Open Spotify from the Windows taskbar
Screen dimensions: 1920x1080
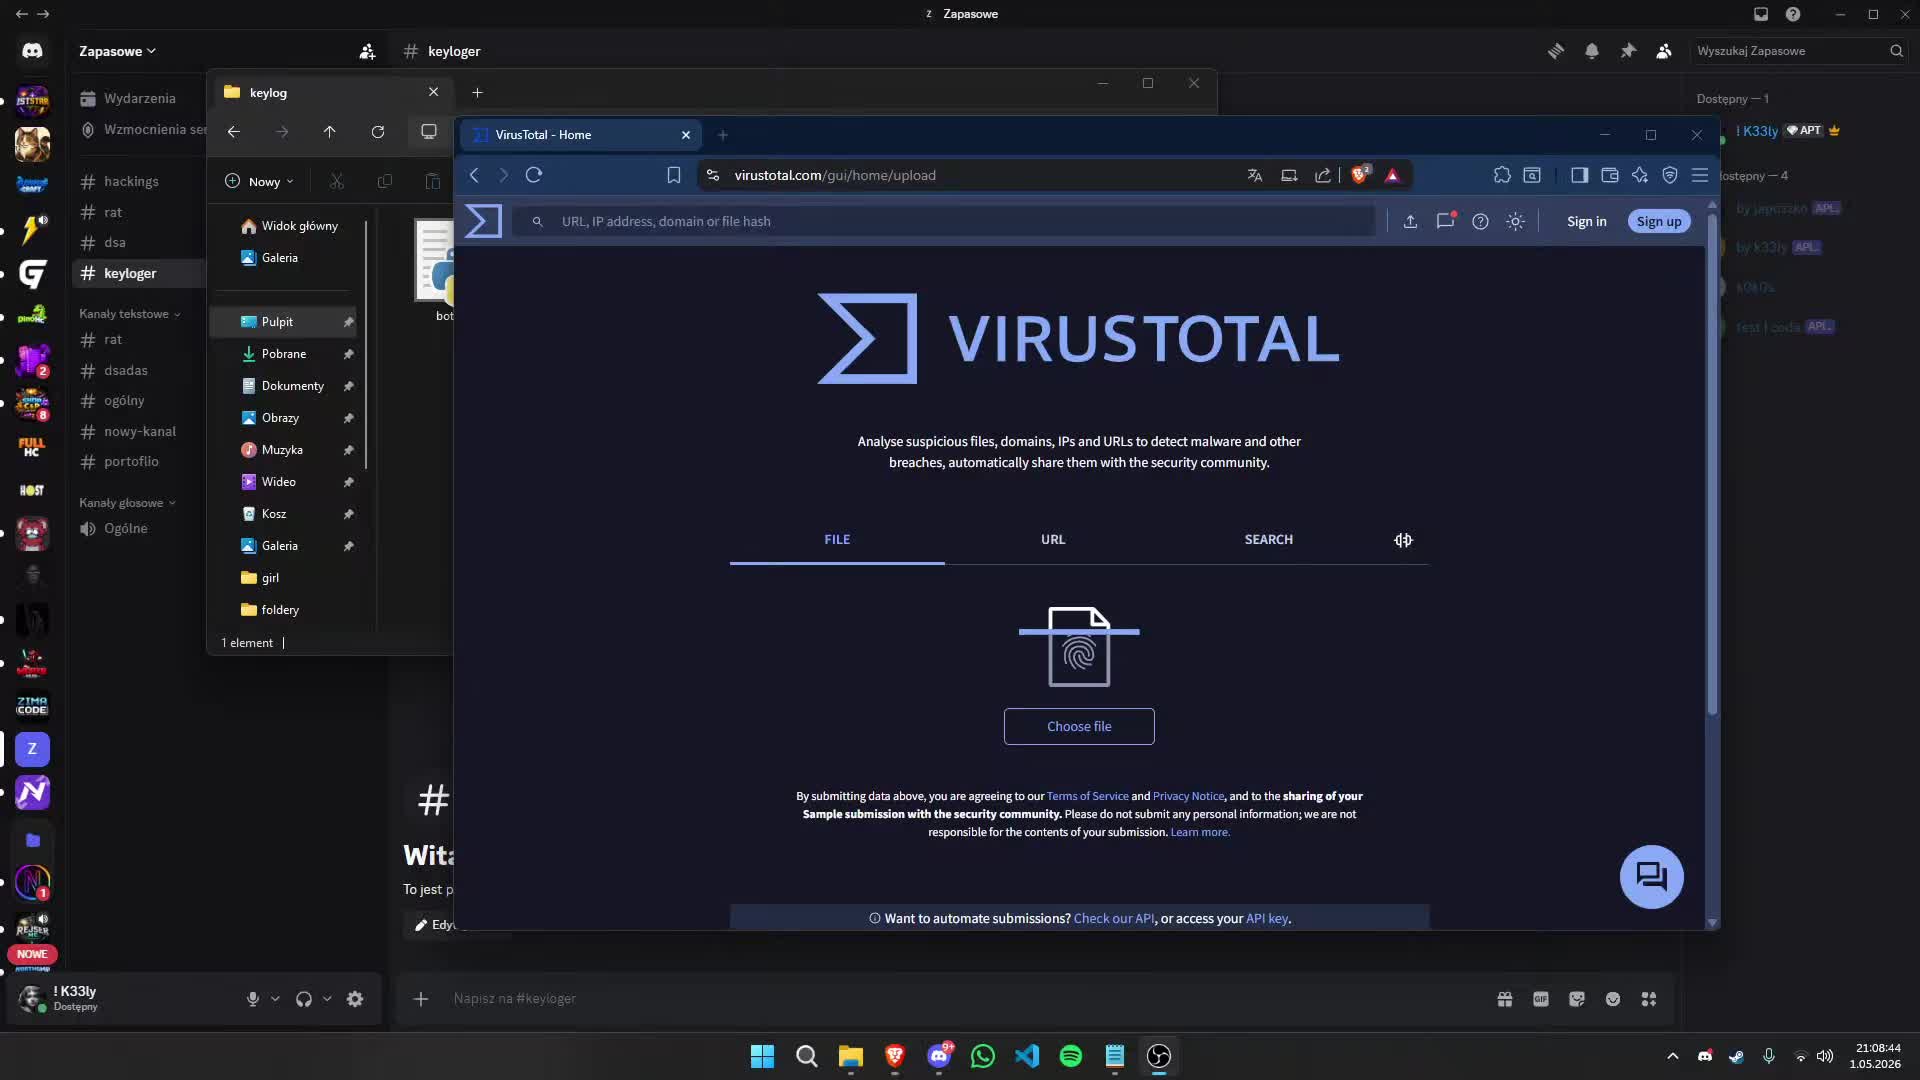(1071, 1056)
